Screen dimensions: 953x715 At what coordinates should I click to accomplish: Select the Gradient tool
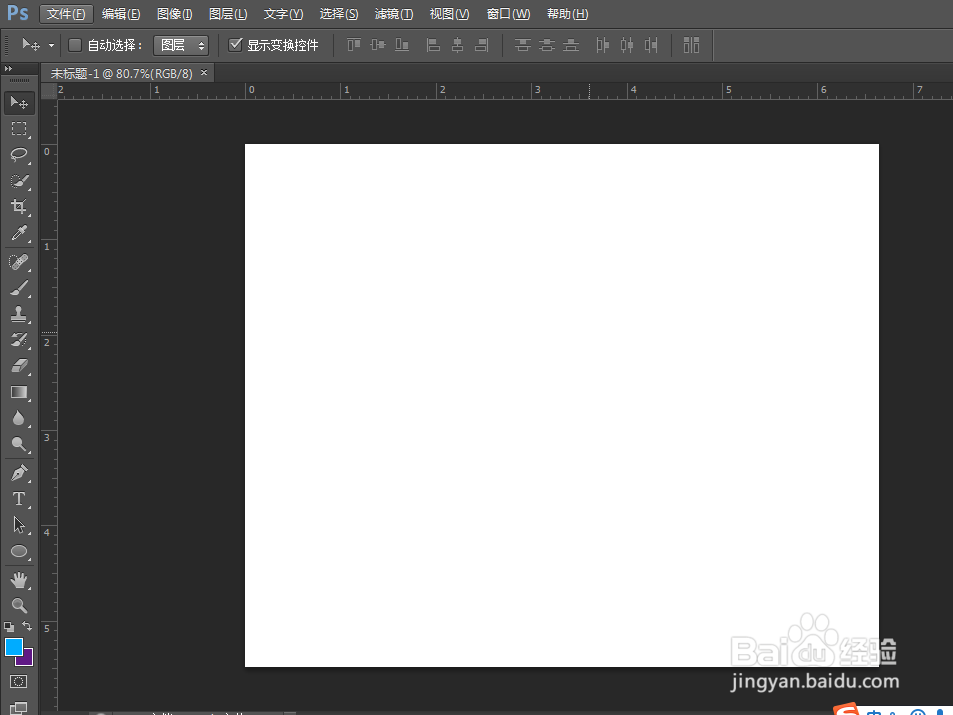[19, 392]
